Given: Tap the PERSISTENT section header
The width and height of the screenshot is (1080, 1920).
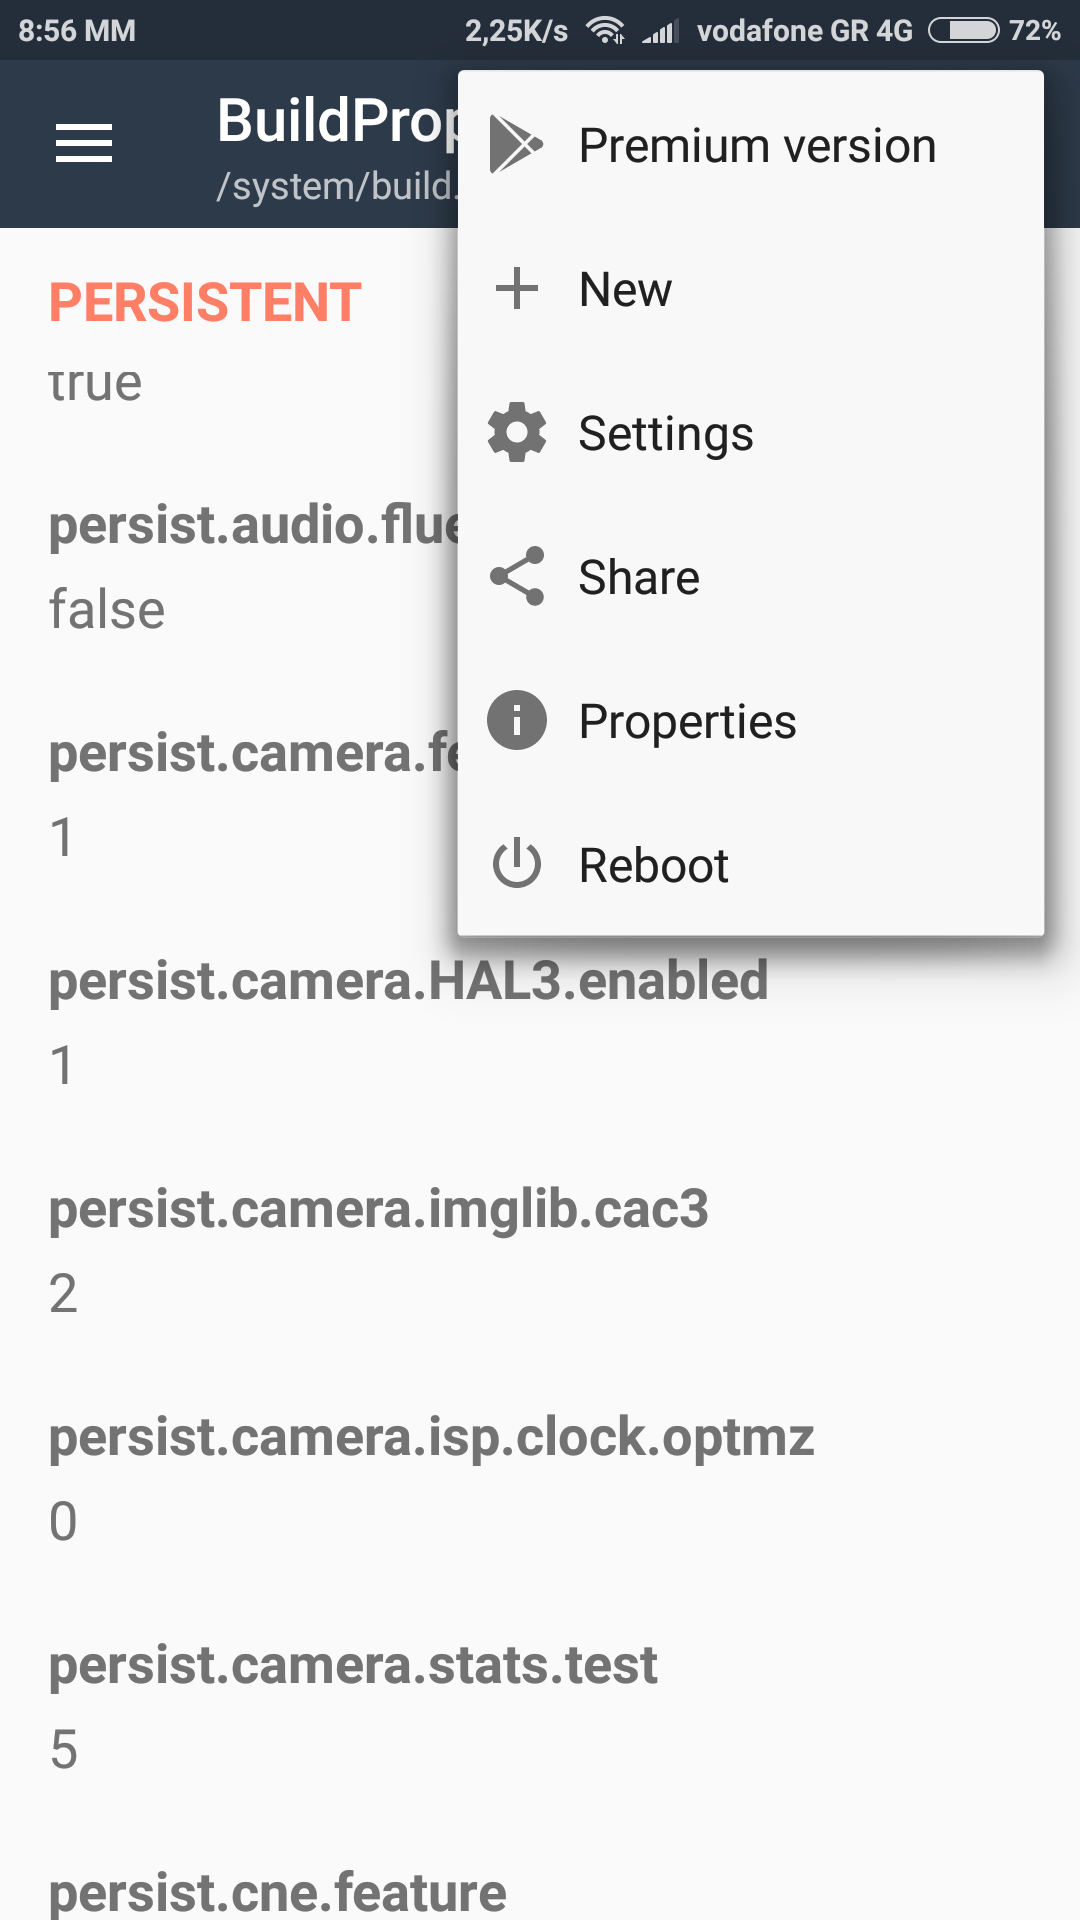Looking at the screenshot, I should (x=205, y=303).
